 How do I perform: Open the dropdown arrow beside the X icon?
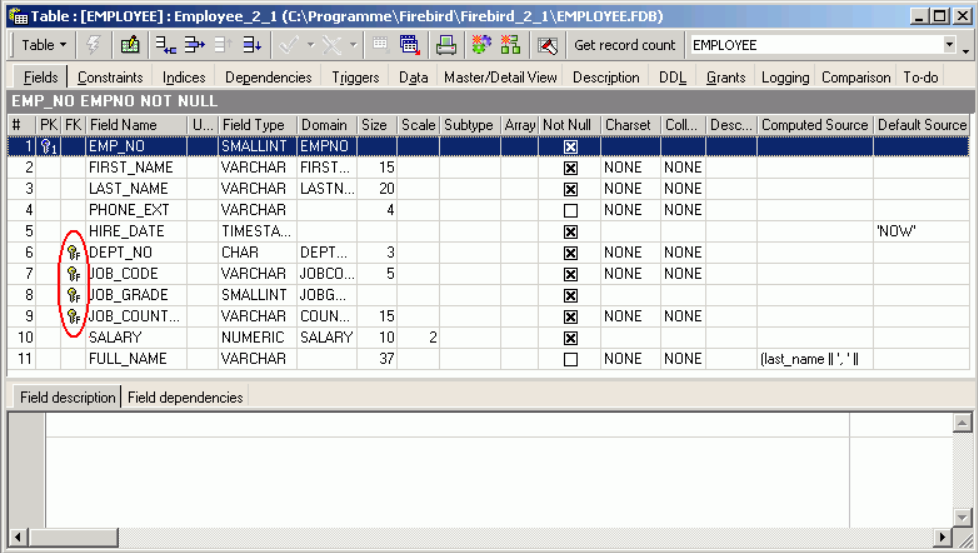coord(353,45)
